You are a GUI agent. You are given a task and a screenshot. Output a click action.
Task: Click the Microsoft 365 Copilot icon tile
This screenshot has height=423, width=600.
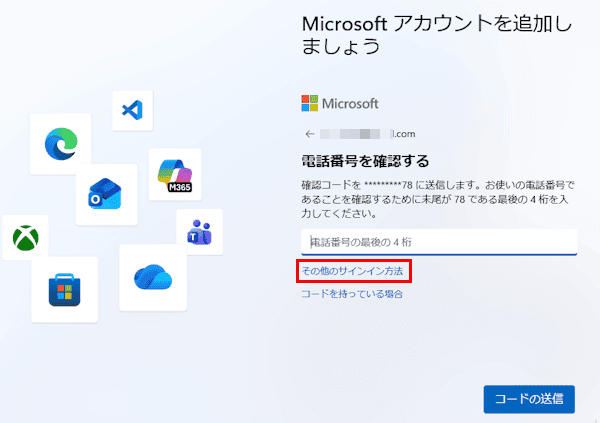pos(175,175)
